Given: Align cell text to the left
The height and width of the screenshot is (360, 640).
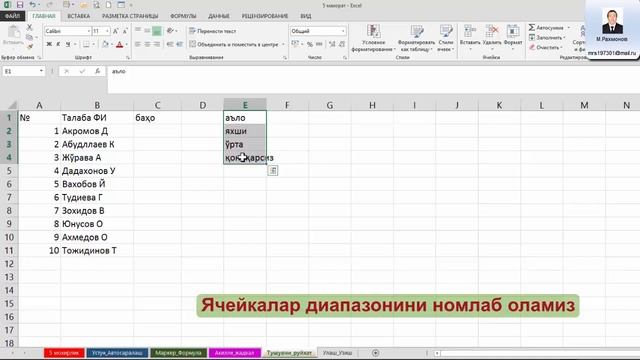Looking at the screenshot, I should point(138,44).
